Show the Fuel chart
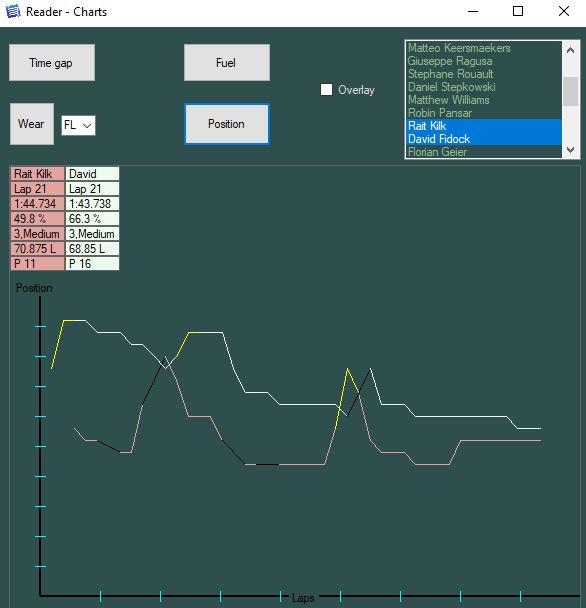The width and height of the screenshot is (586, 608). point(227,62)
